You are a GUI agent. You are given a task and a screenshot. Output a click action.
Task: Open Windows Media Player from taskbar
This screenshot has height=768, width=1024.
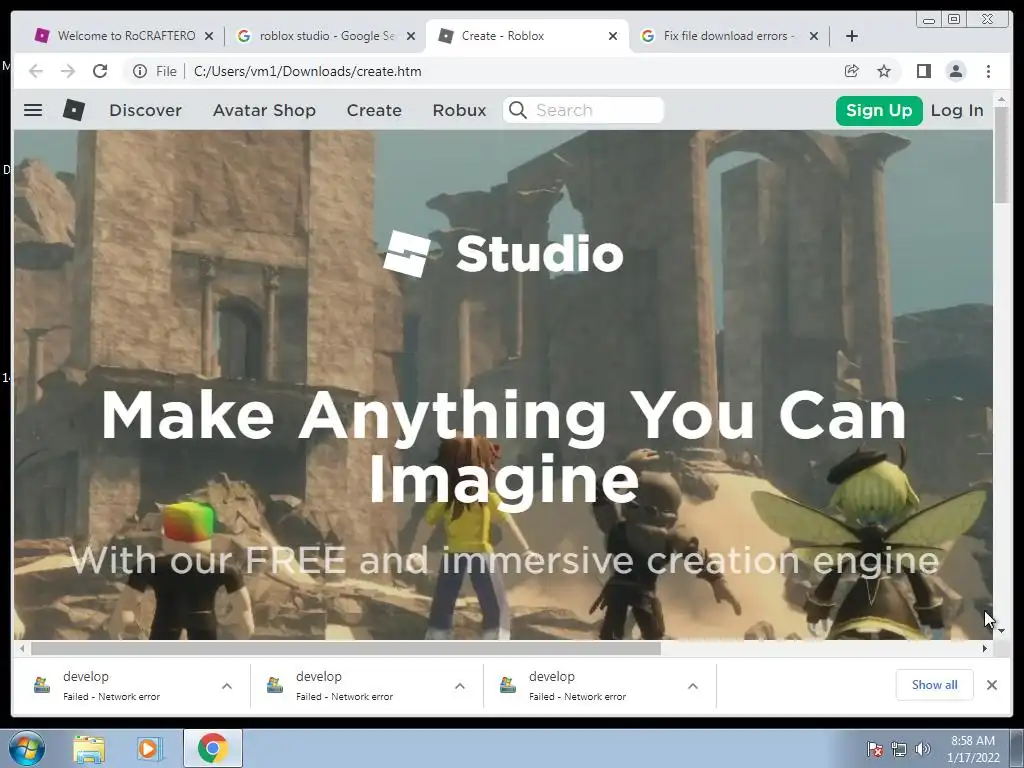point(150,749)
